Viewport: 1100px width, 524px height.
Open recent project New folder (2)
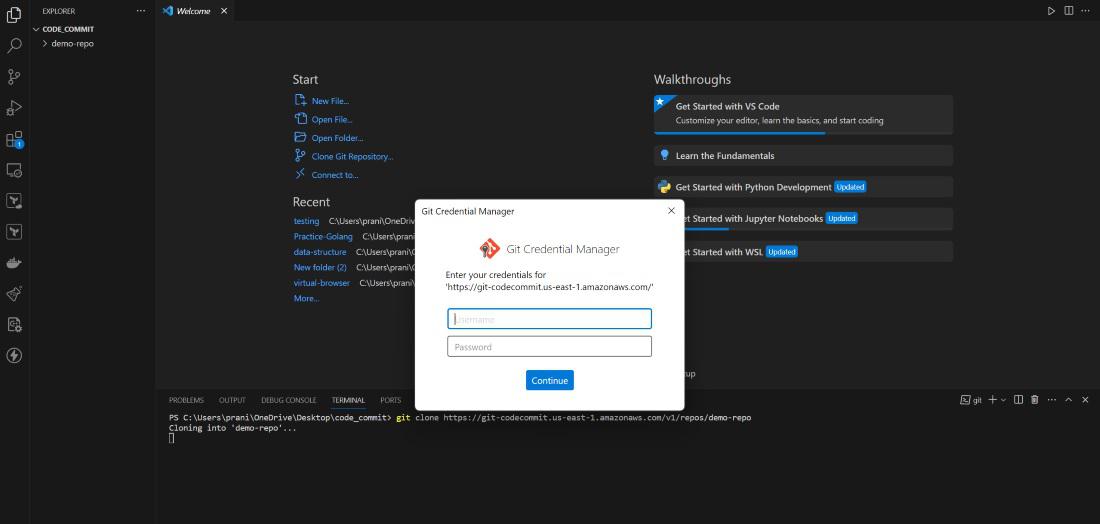point(320,267)
